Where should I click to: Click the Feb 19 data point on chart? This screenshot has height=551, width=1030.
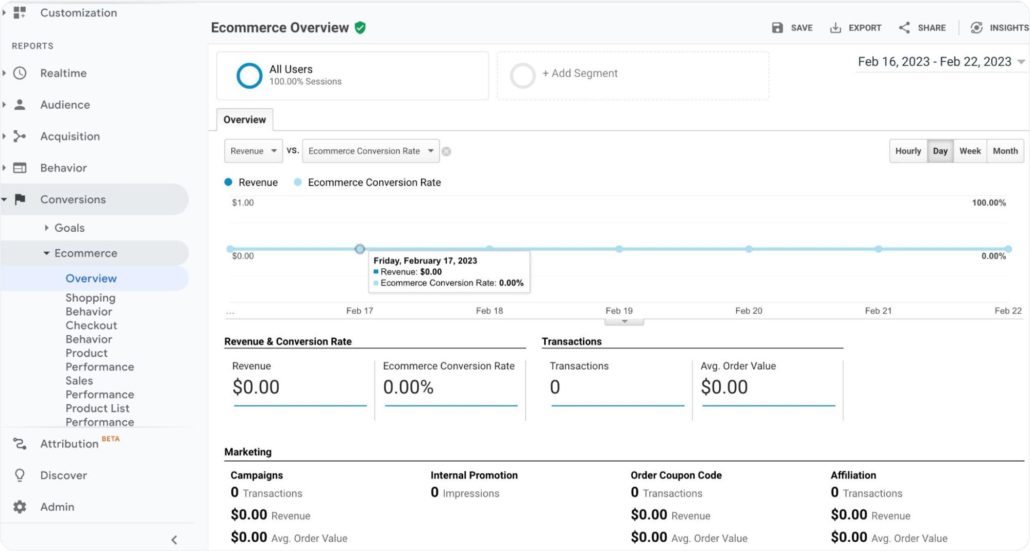(x=619, y=249)
